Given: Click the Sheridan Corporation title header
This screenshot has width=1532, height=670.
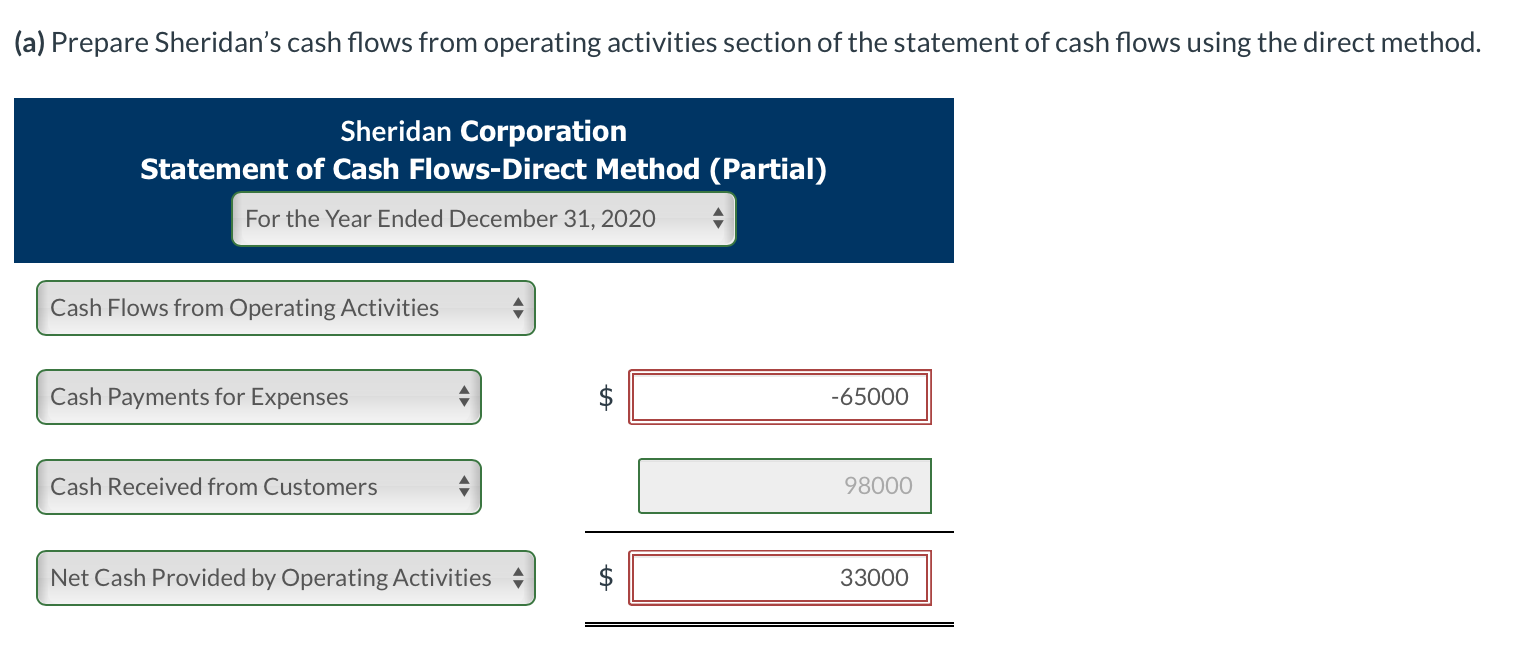Looking at the screenshot, I should click(483, 131).
